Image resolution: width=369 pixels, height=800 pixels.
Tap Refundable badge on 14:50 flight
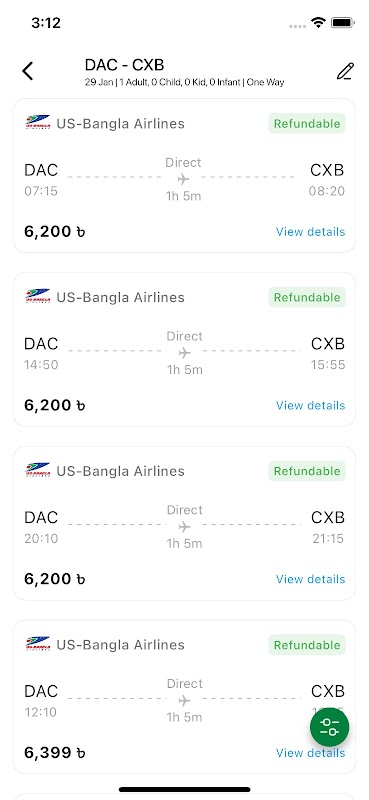tap(307, 297)
